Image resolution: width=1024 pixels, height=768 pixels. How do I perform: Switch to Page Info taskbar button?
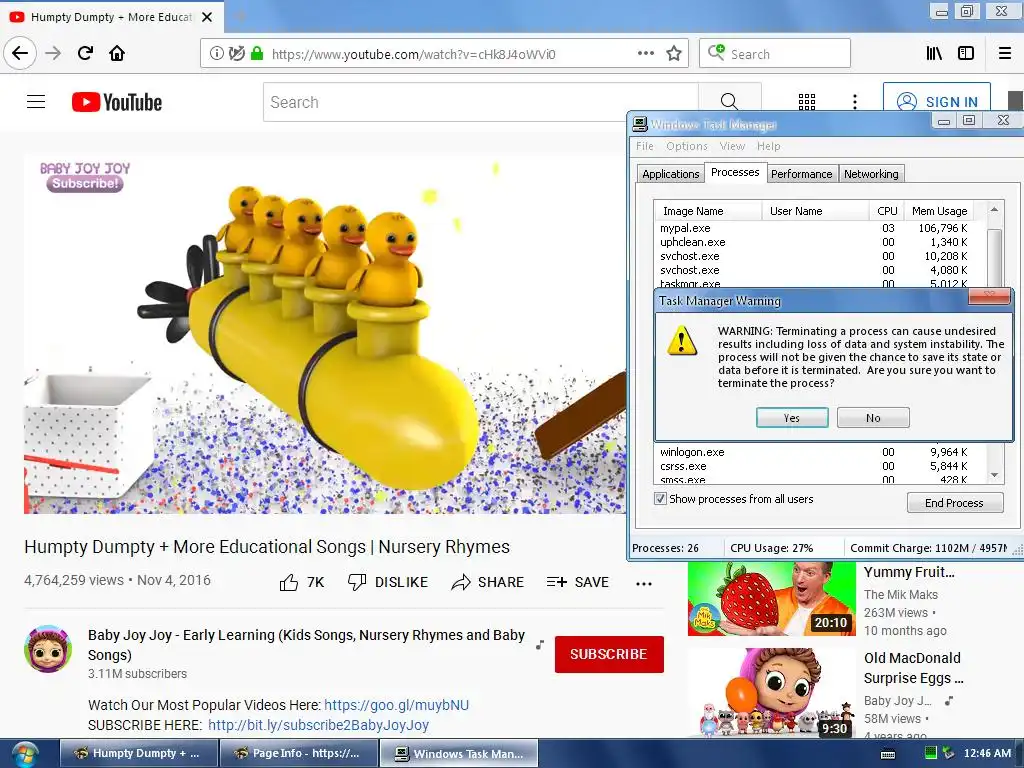[299, 754]
